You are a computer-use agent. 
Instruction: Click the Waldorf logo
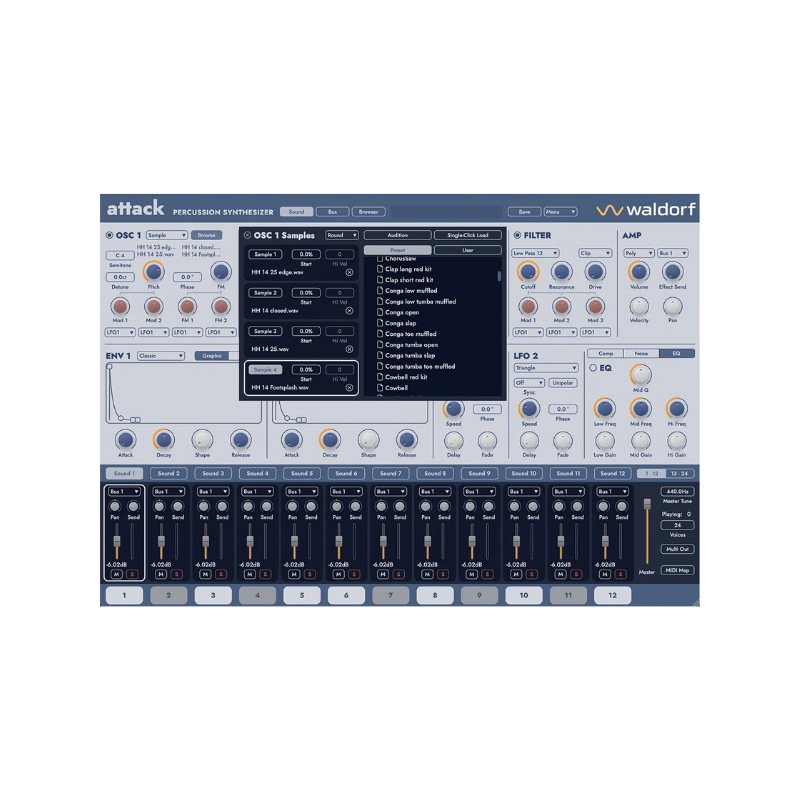[645, 211]
